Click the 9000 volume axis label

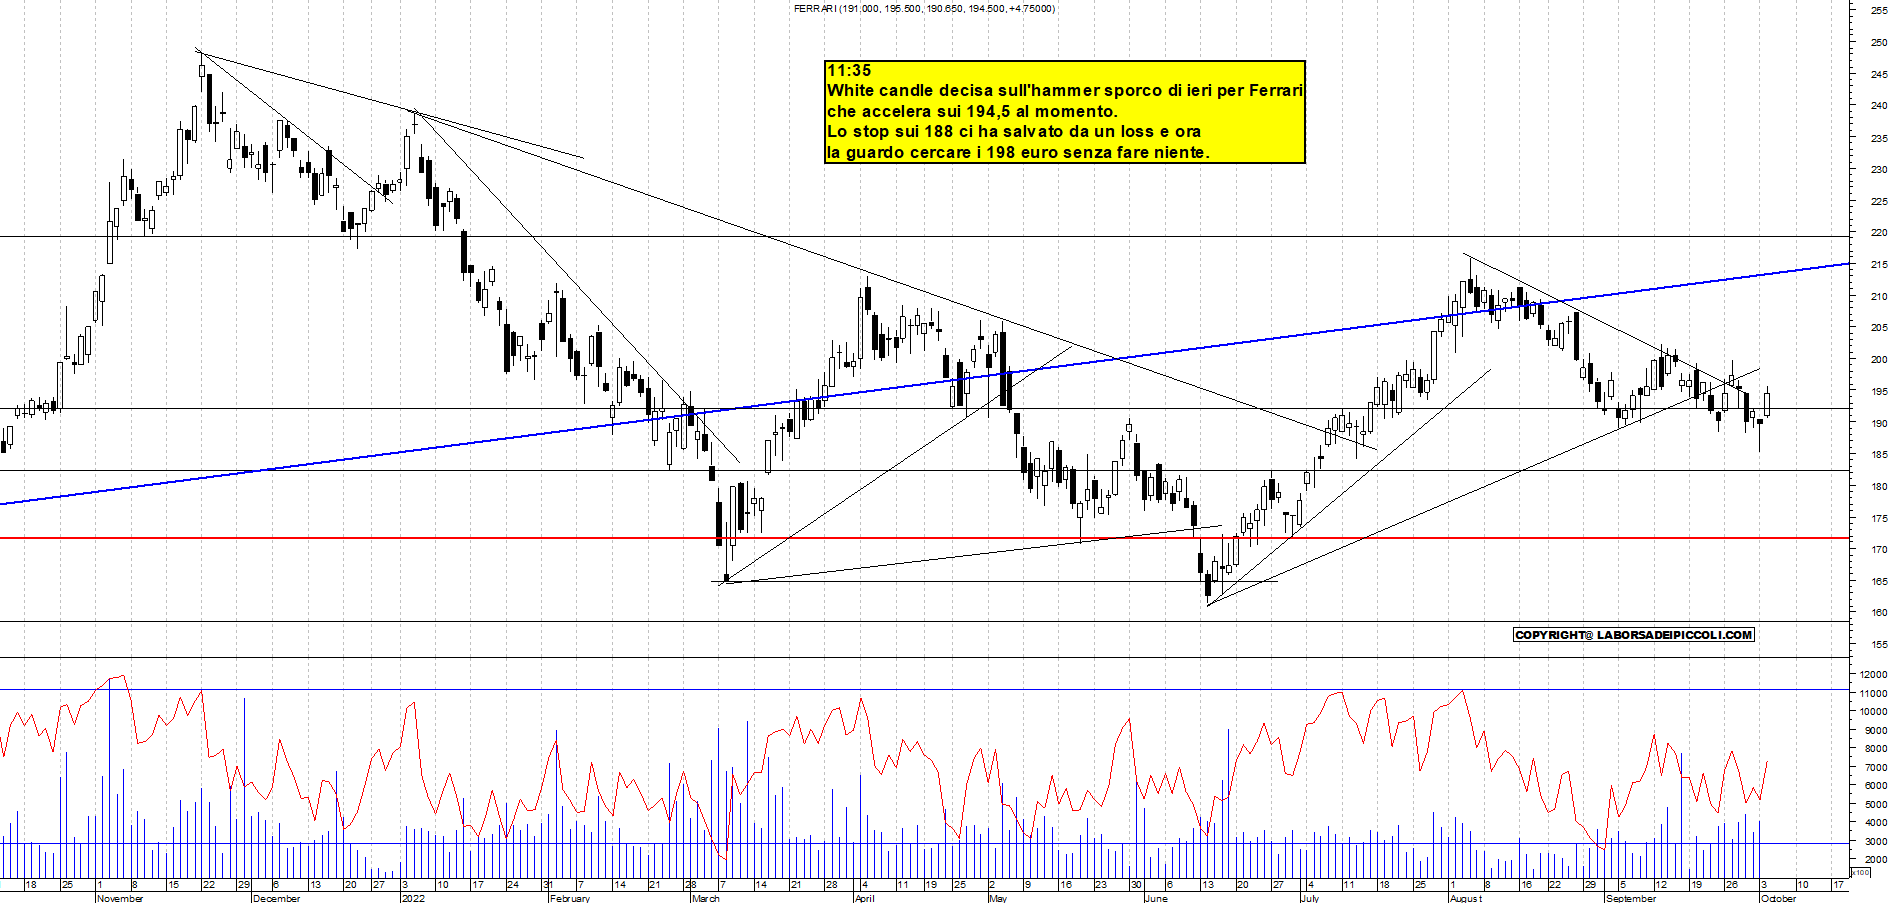tap(1875, 730)
